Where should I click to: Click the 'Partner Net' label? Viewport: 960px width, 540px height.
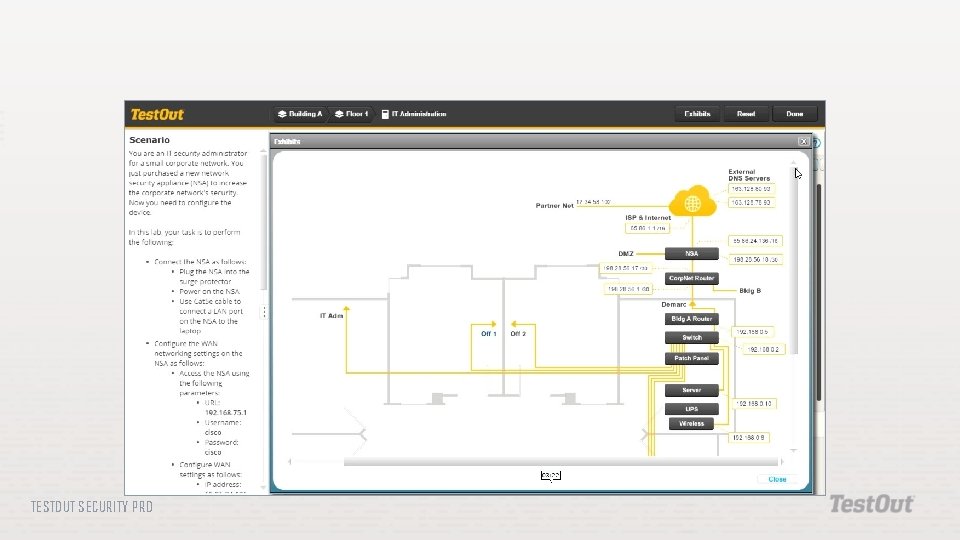(x=555, y=206)
